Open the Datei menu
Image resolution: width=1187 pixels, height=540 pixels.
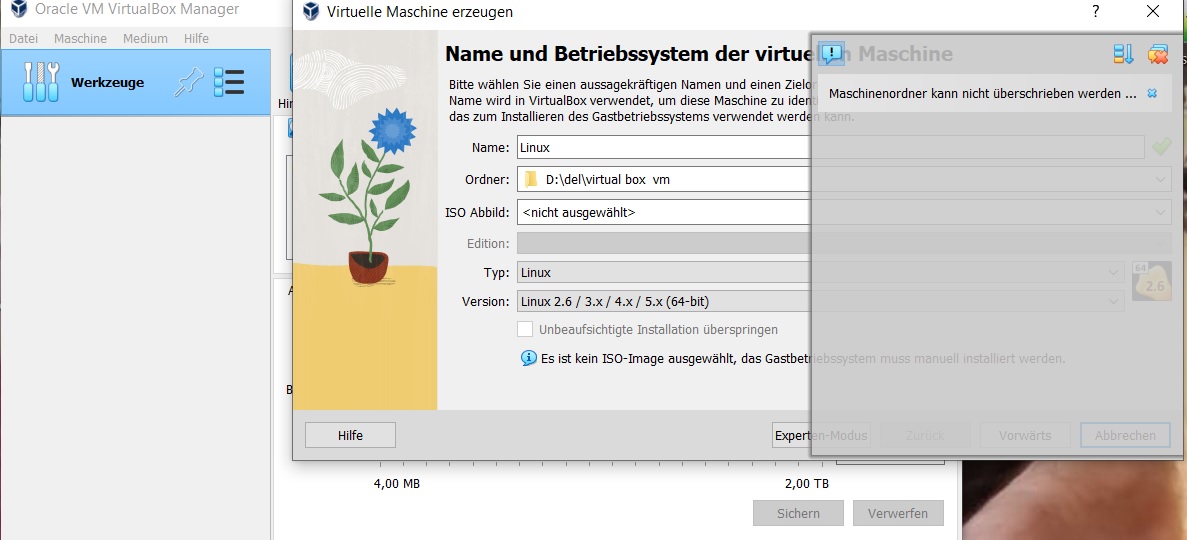(x=23, y=39)
